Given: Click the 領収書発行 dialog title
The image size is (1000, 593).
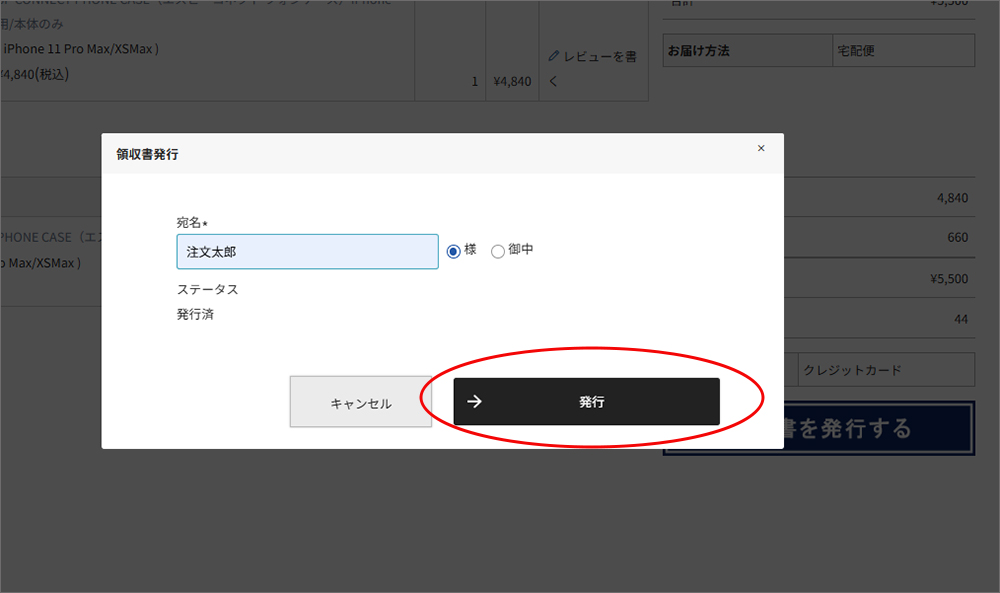Looking at the screenshot, I should [x=147, y=154].
